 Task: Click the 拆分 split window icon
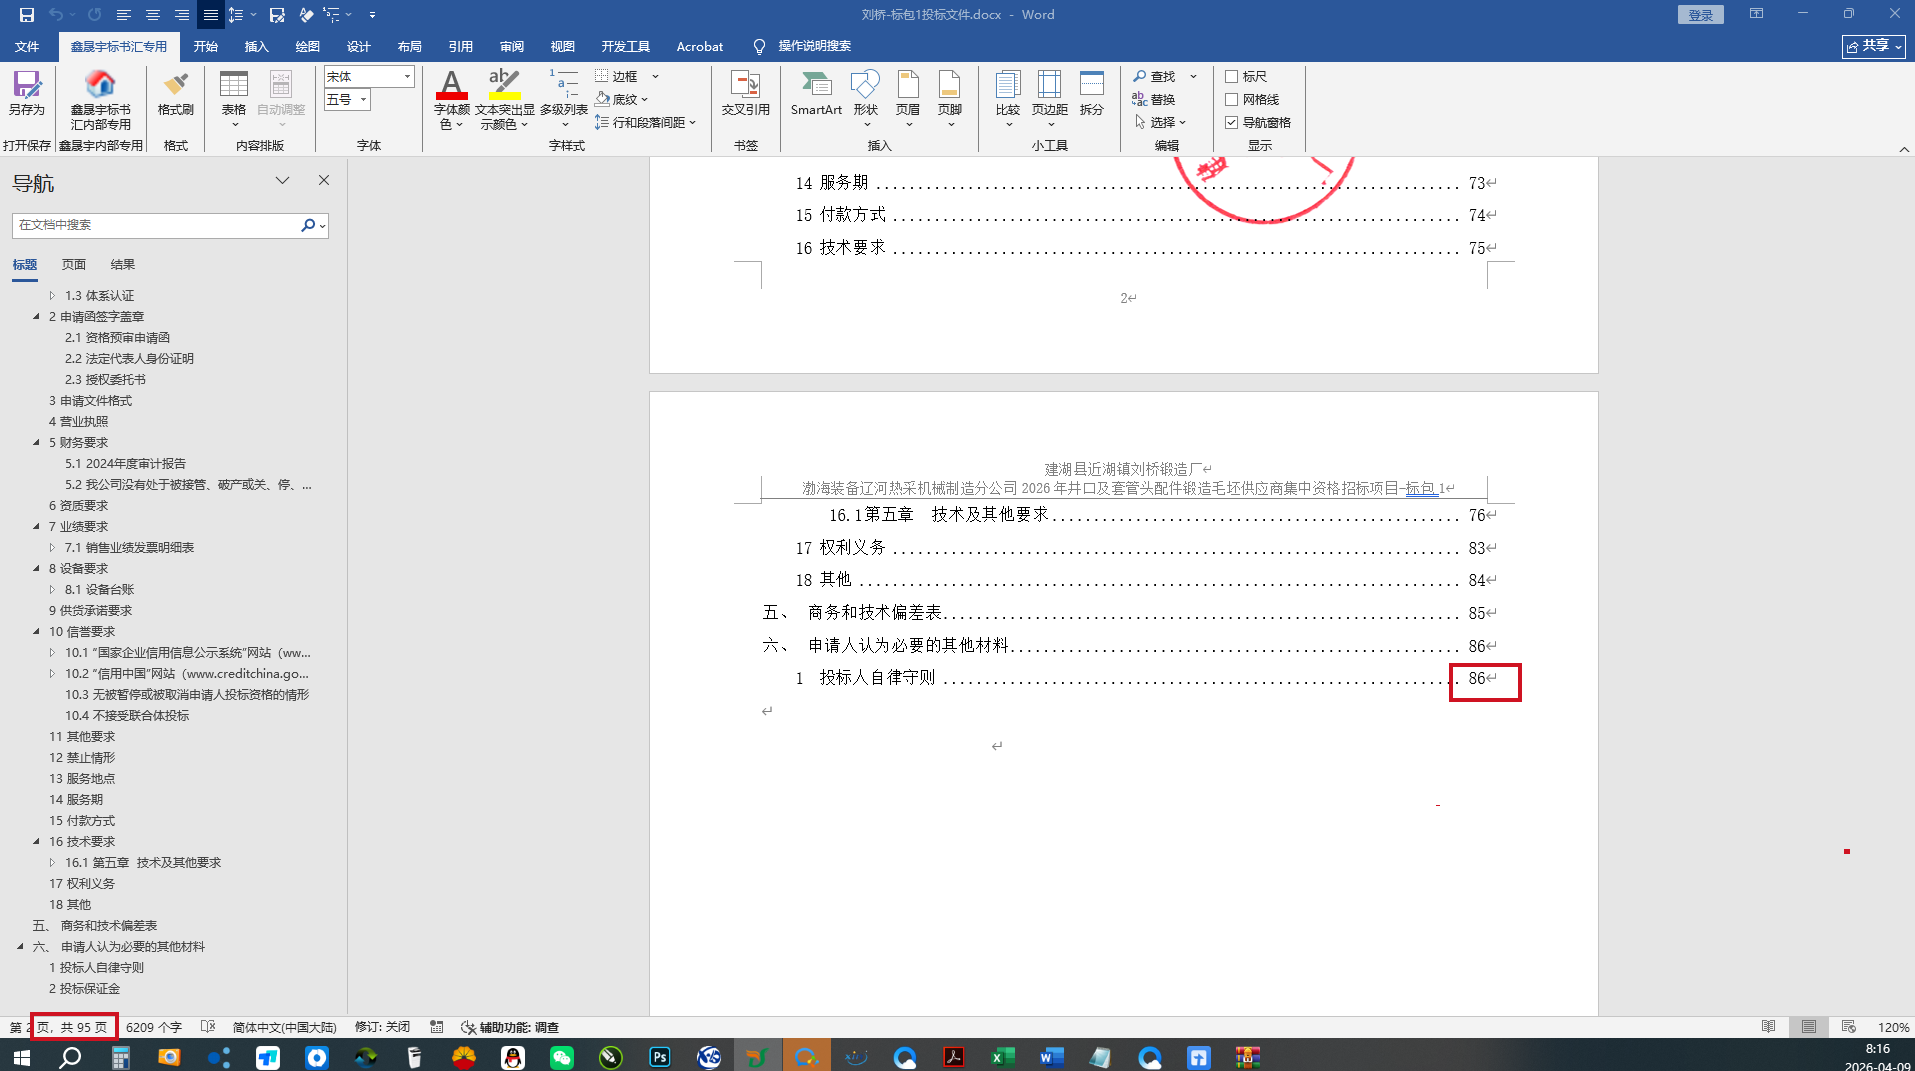pos(1092,94)
